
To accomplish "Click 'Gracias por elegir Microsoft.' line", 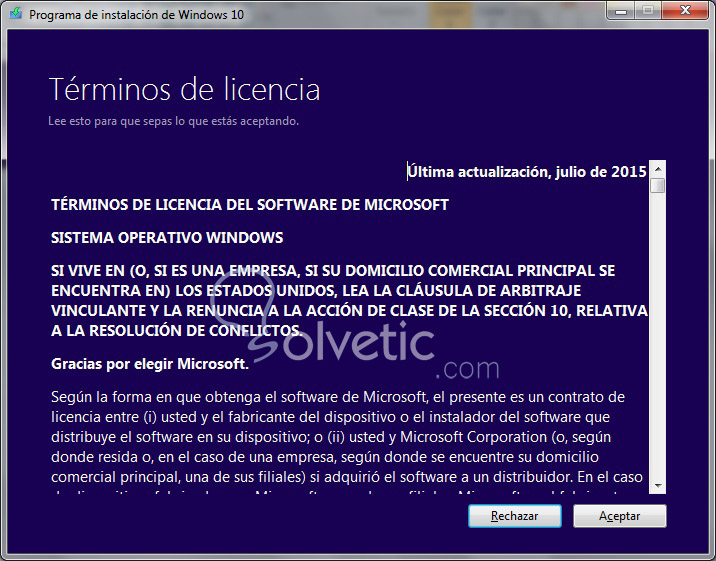I will tap(150, 364).
